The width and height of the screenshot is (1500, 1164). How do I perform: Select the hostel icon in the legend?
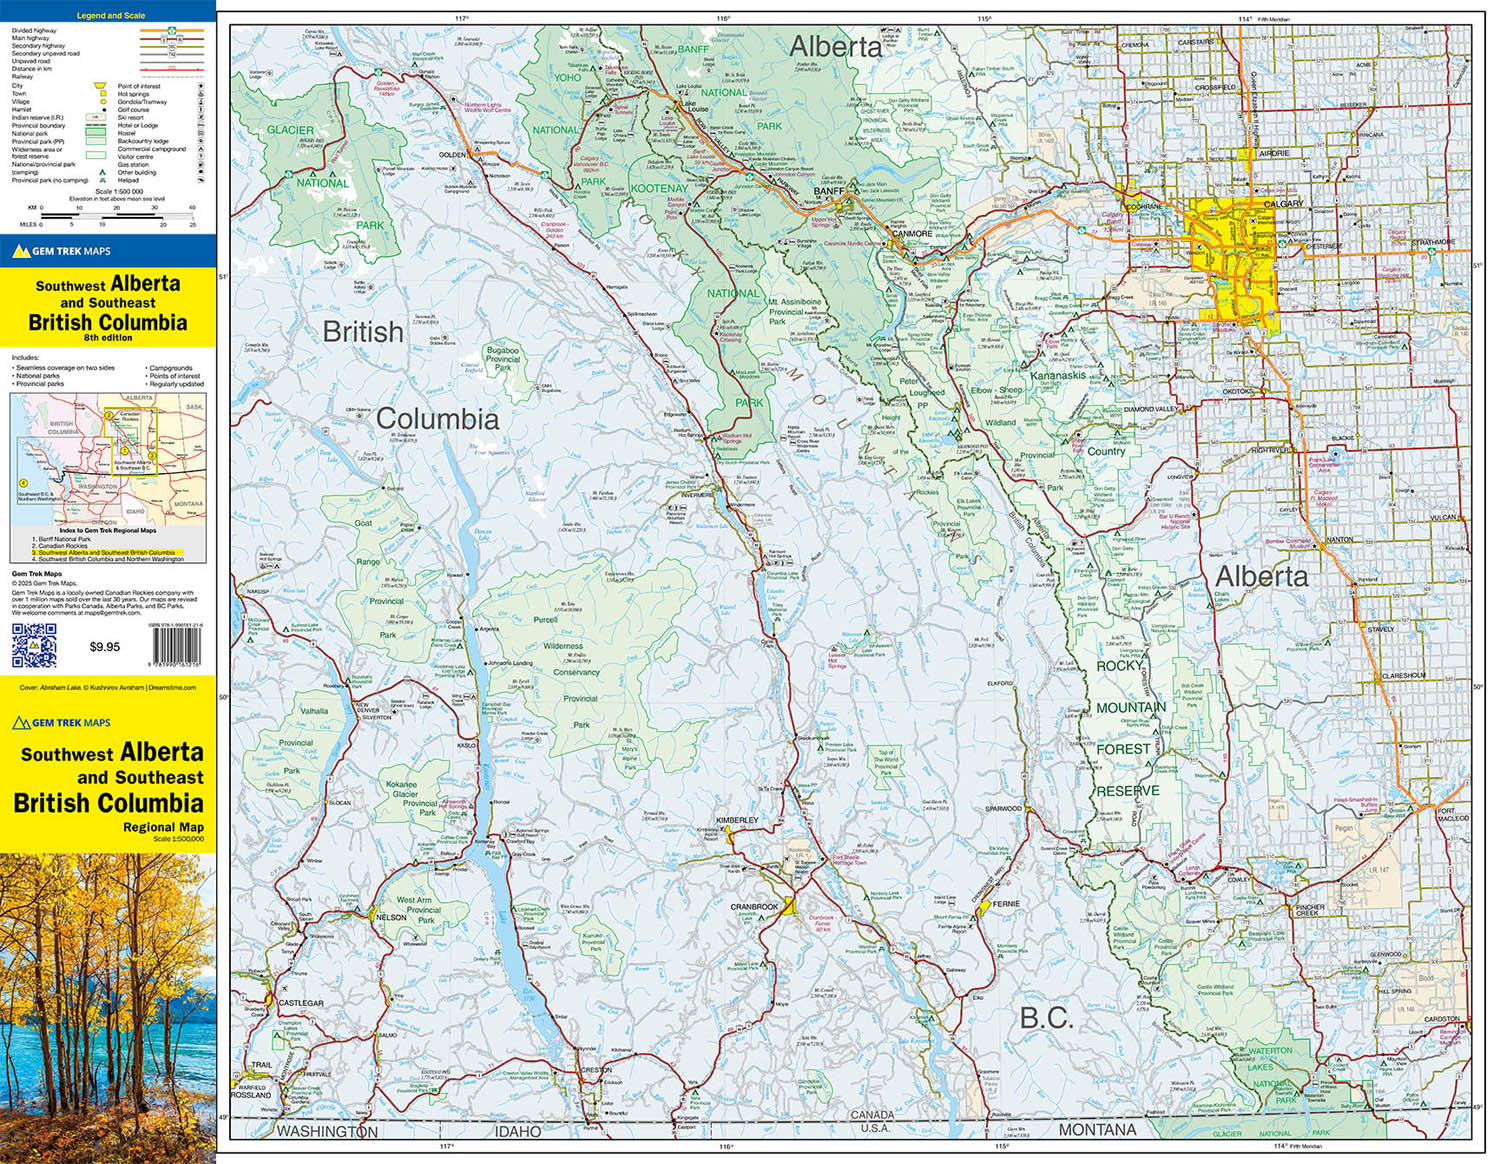pos(200,133)
